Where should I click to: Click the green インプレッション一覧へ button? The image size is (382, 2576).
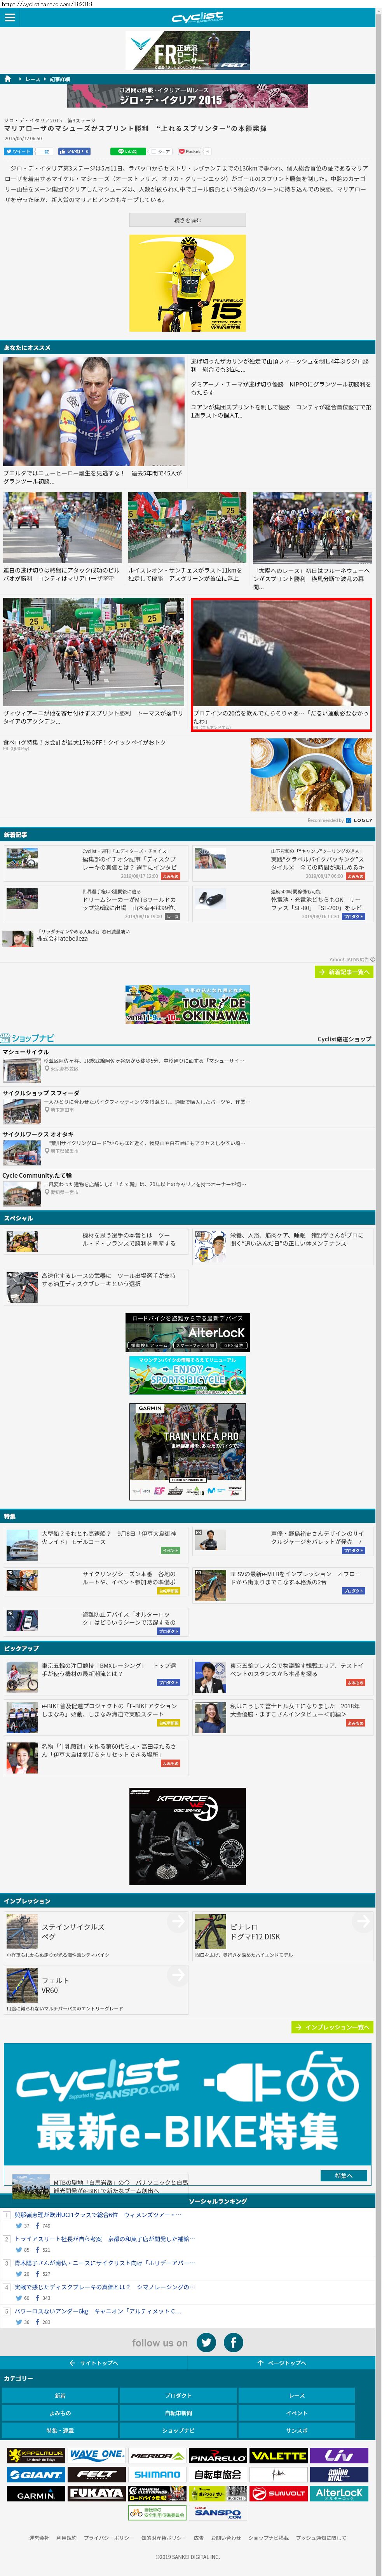[332, 2027]
